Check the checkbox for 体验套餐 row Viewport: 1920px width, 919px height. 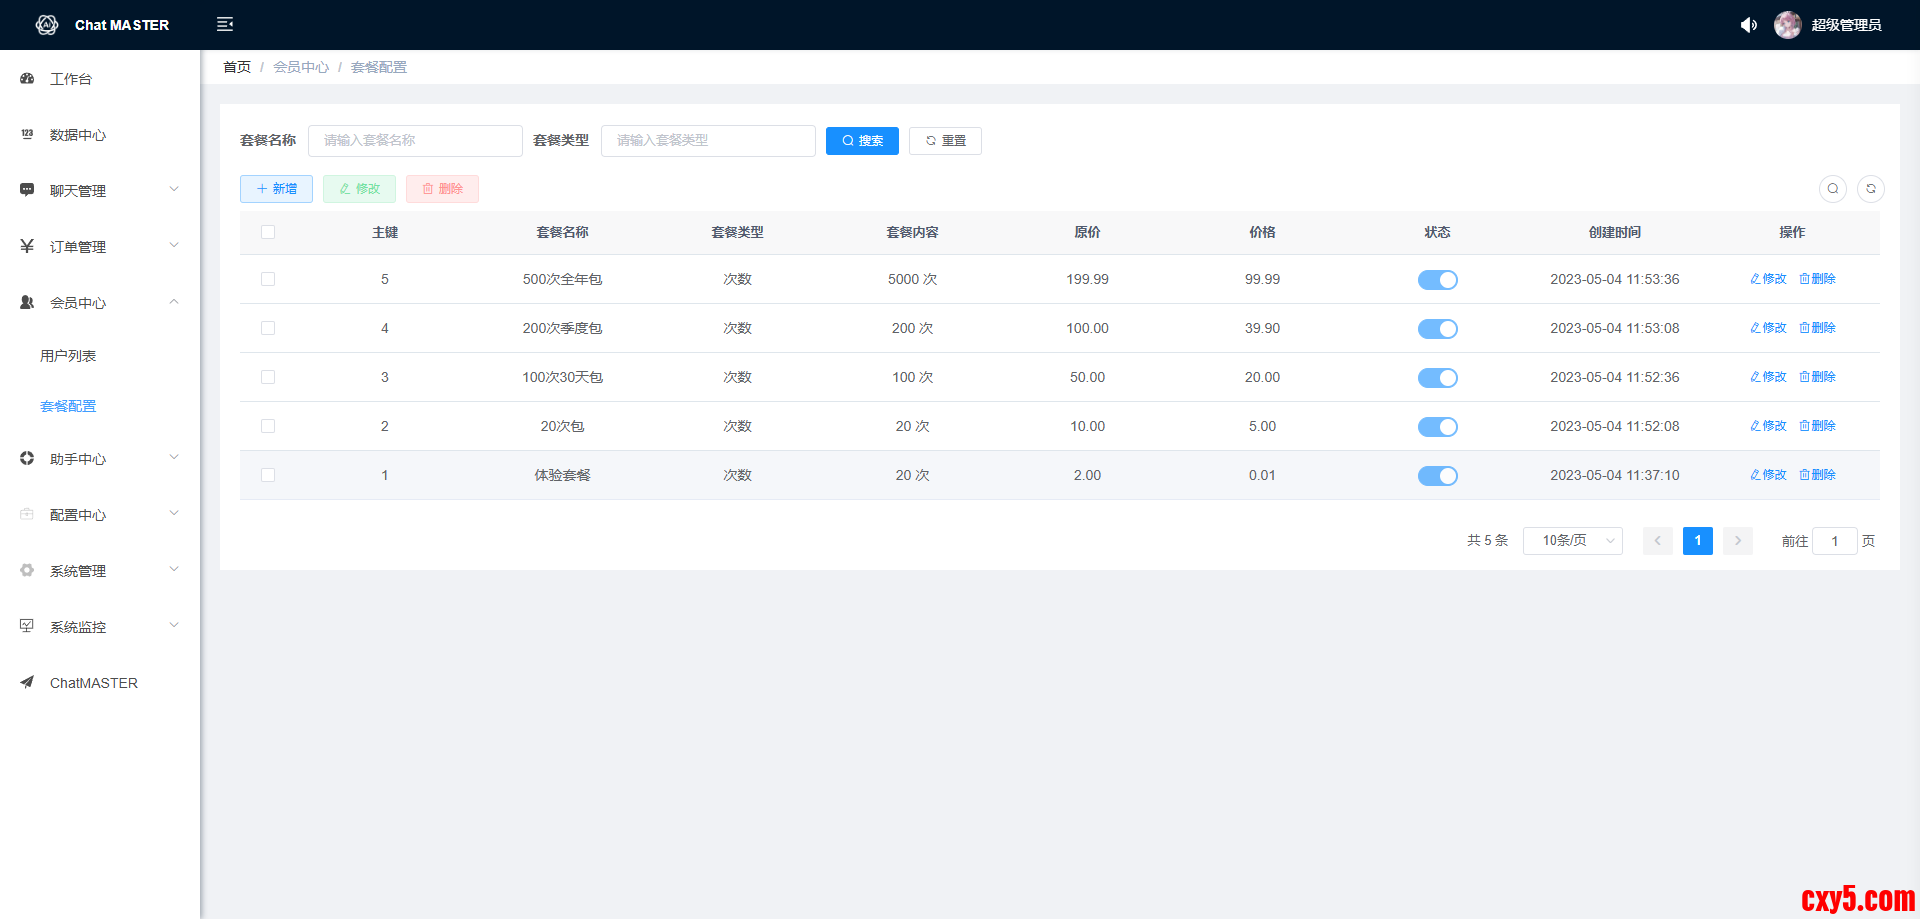(268, 475)
